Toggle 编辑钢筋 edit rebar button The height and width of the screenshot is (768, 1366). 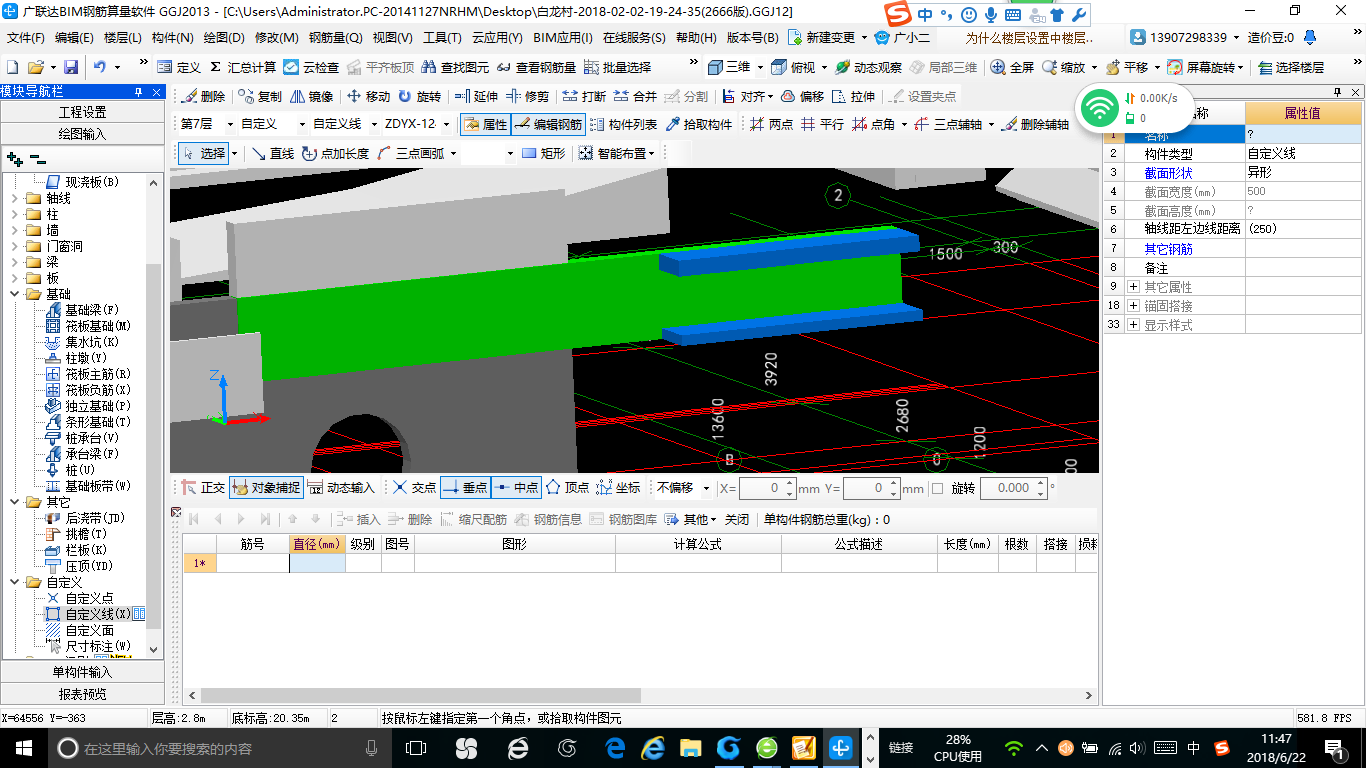tap(548, 125)
